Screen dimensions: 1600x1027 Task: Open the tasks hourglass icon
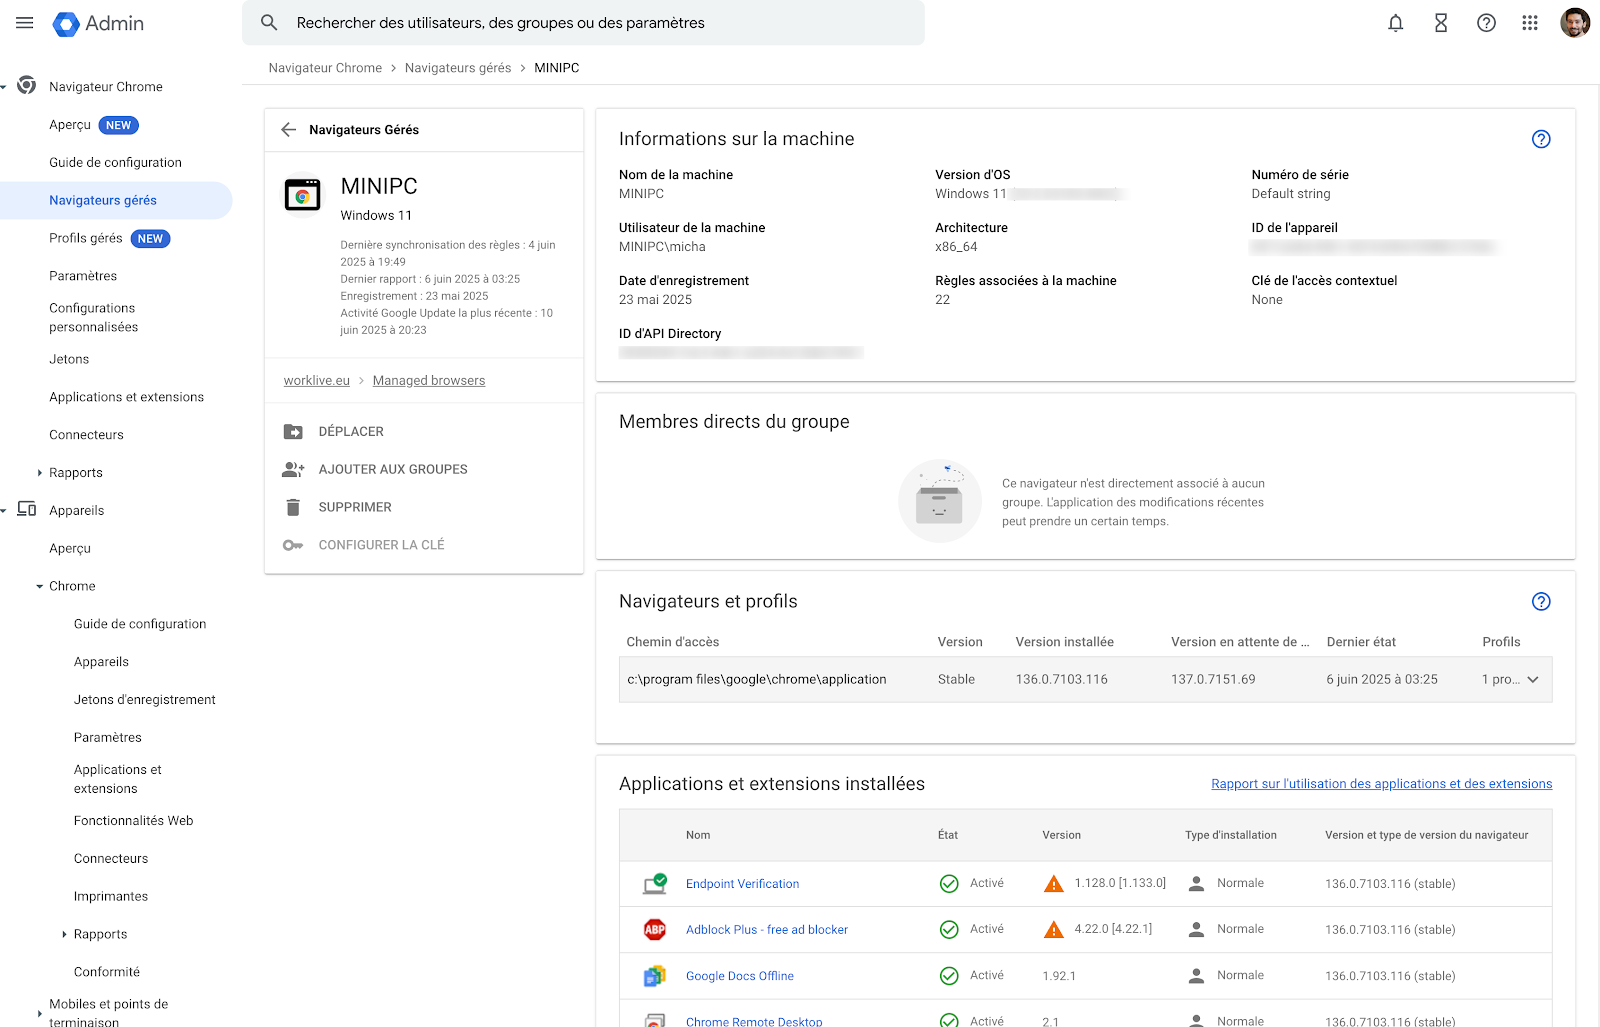click(x=1441, y=23)
